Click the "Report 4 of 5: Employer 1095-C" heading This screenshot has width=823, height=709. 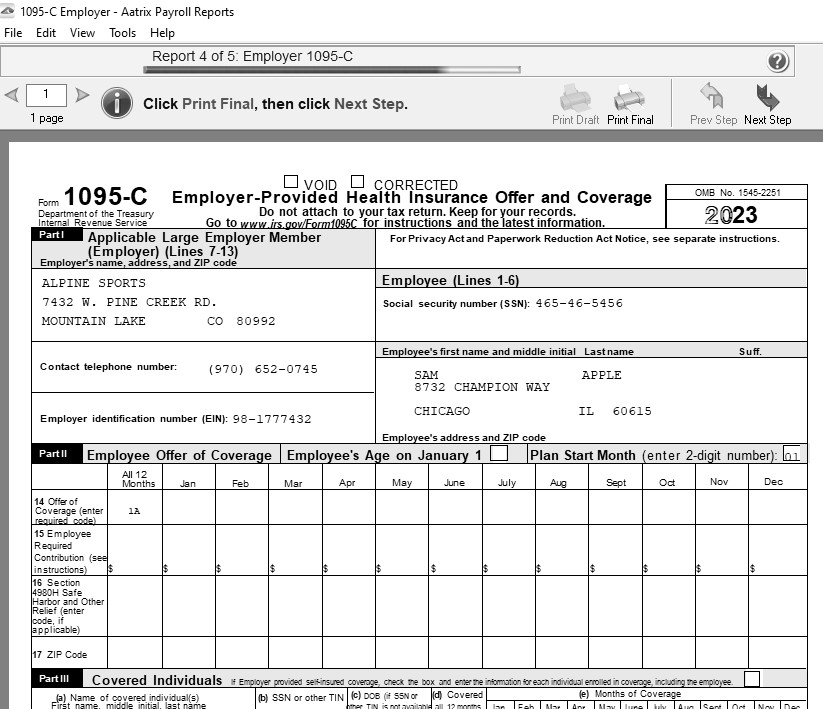(252, 56)
